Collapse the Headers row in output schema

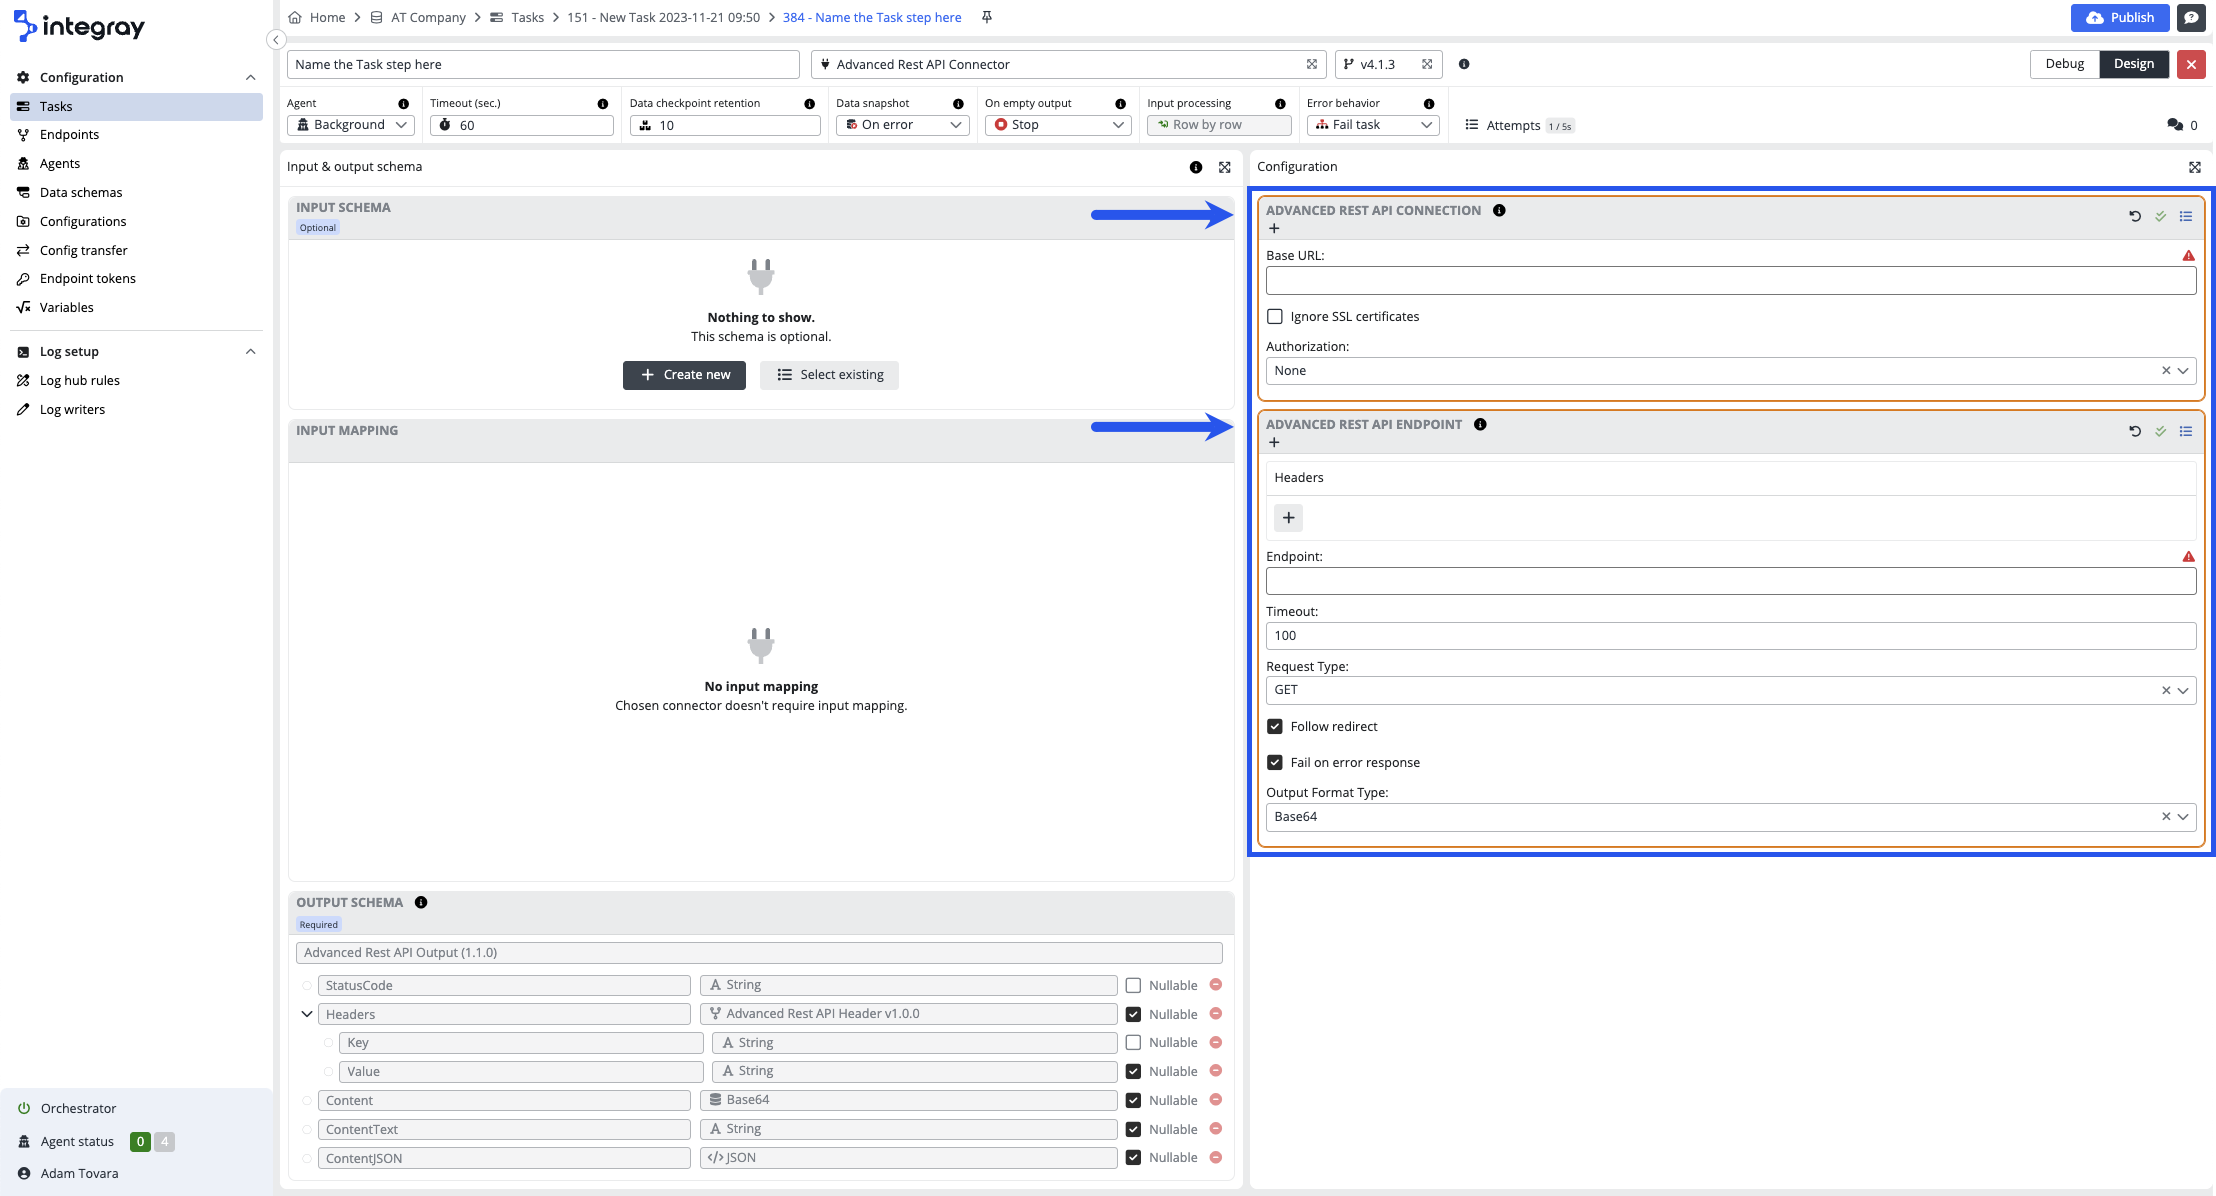point(307,1014)
